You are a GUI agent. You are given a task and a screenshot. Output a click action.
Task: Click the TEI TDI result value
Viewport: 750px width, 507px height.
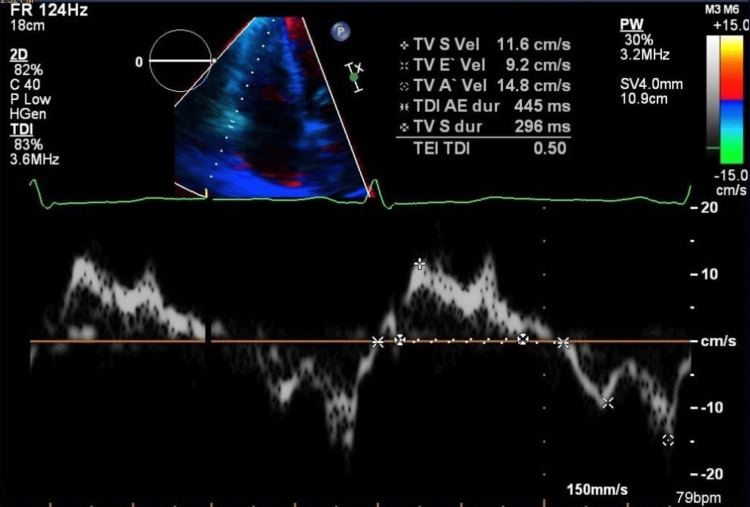click(x=550, y=148)
